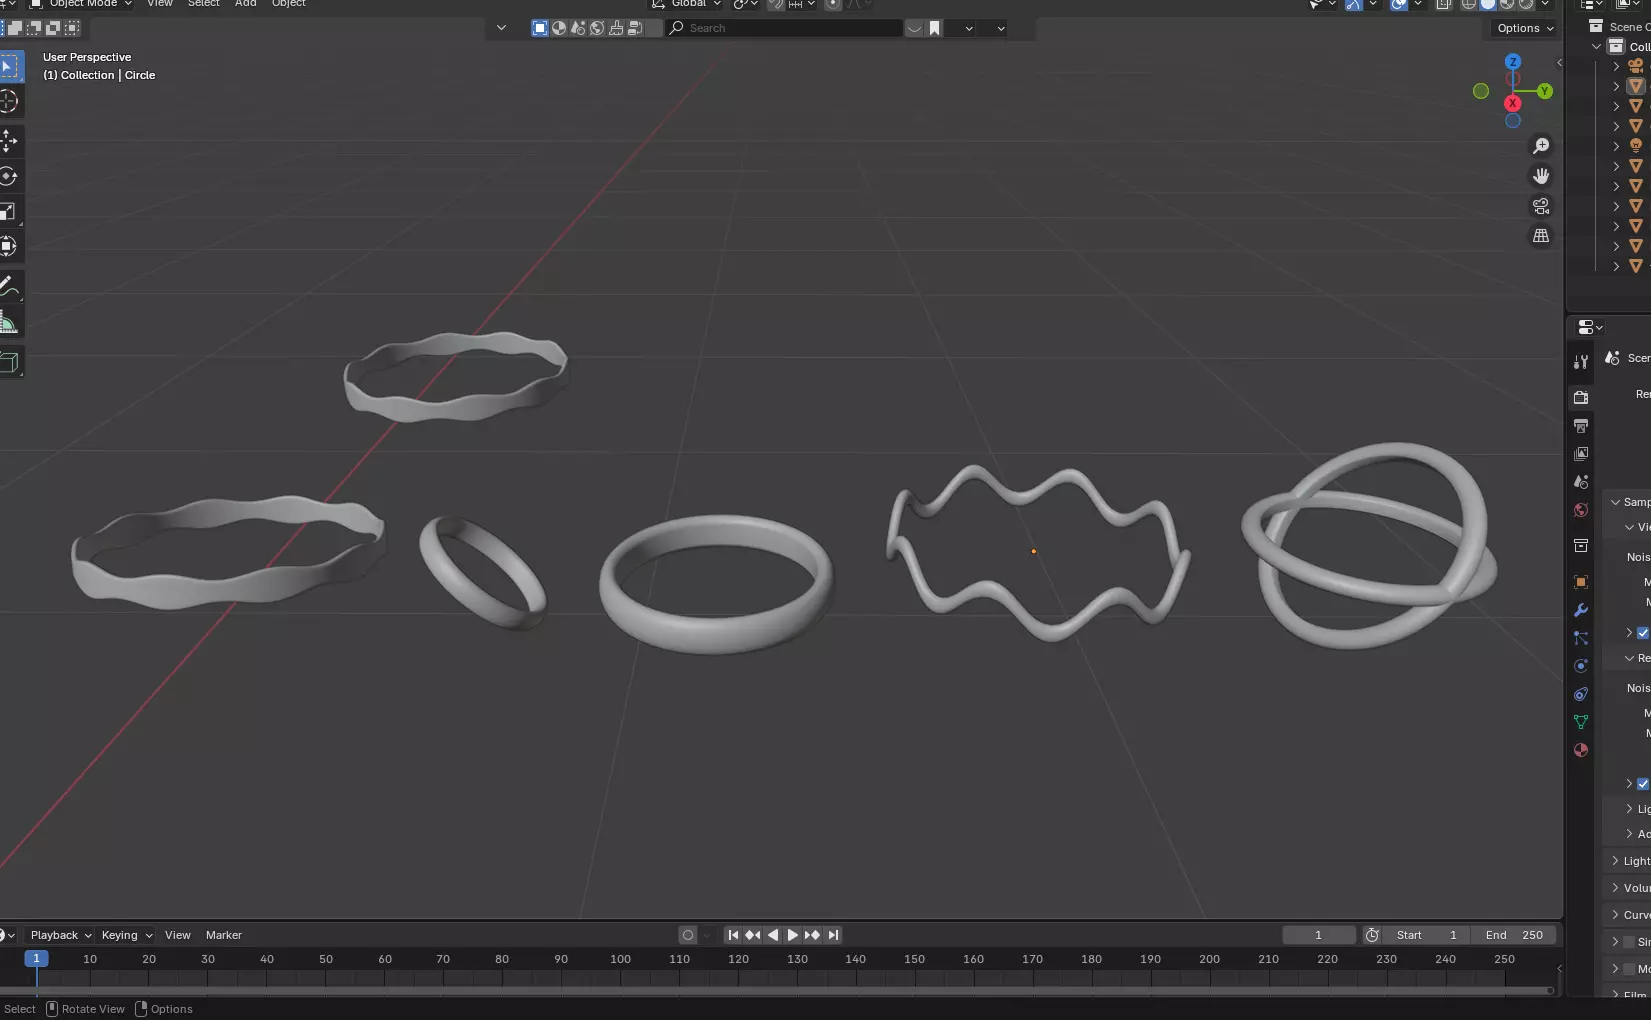Image resolution: width=1651 pixels, height=1020 pixels.
Task: Open the Object menu in viewport header
Action: 289,4
